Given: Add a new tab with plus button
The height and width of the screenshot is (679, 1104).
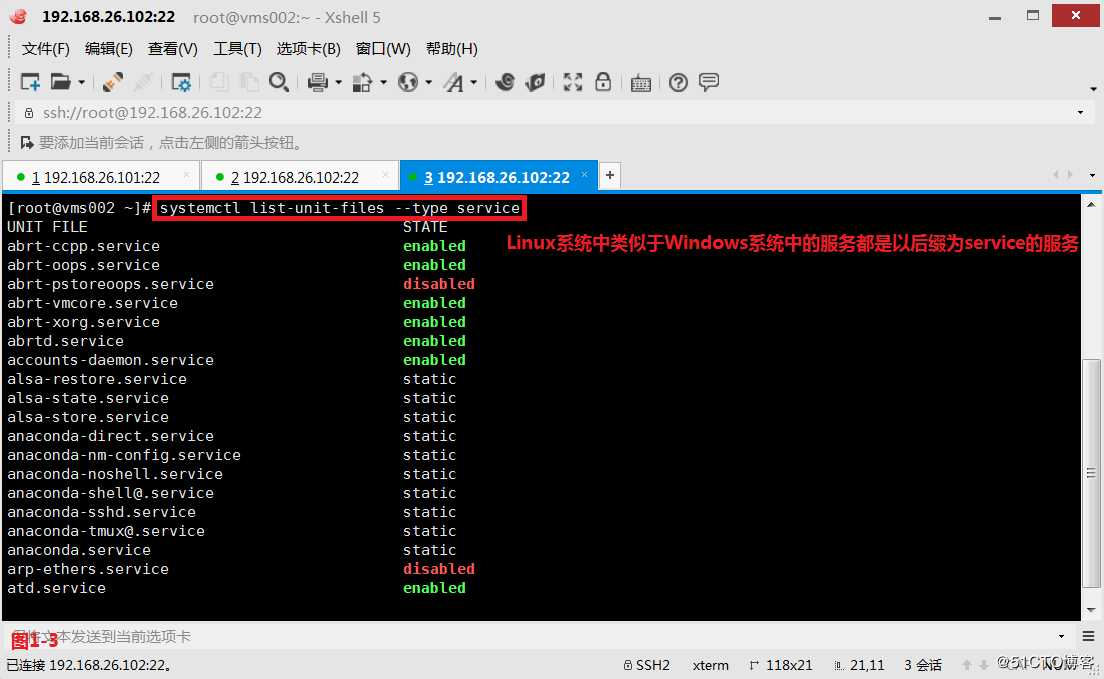Looking at the screenshot, I should [x=610, y=175].
